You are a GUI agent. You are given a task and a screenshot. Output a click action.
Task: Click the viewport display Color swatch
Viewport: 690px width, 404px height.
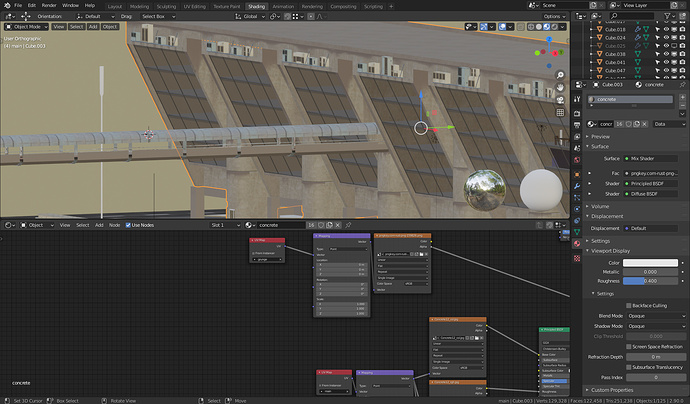[x=650, y=263]
